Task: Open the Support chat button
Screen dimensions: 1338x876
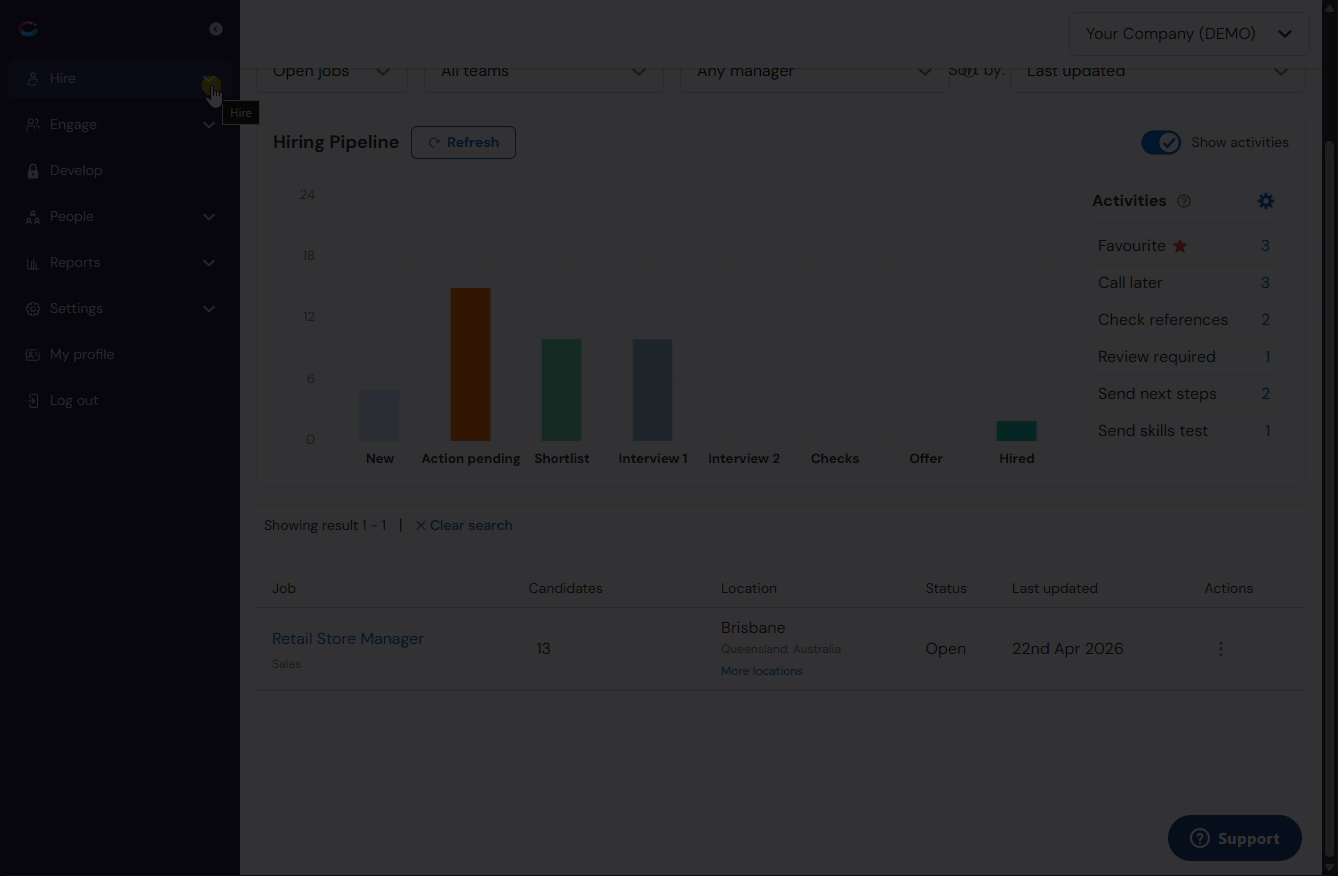Action: point(1235,839)
